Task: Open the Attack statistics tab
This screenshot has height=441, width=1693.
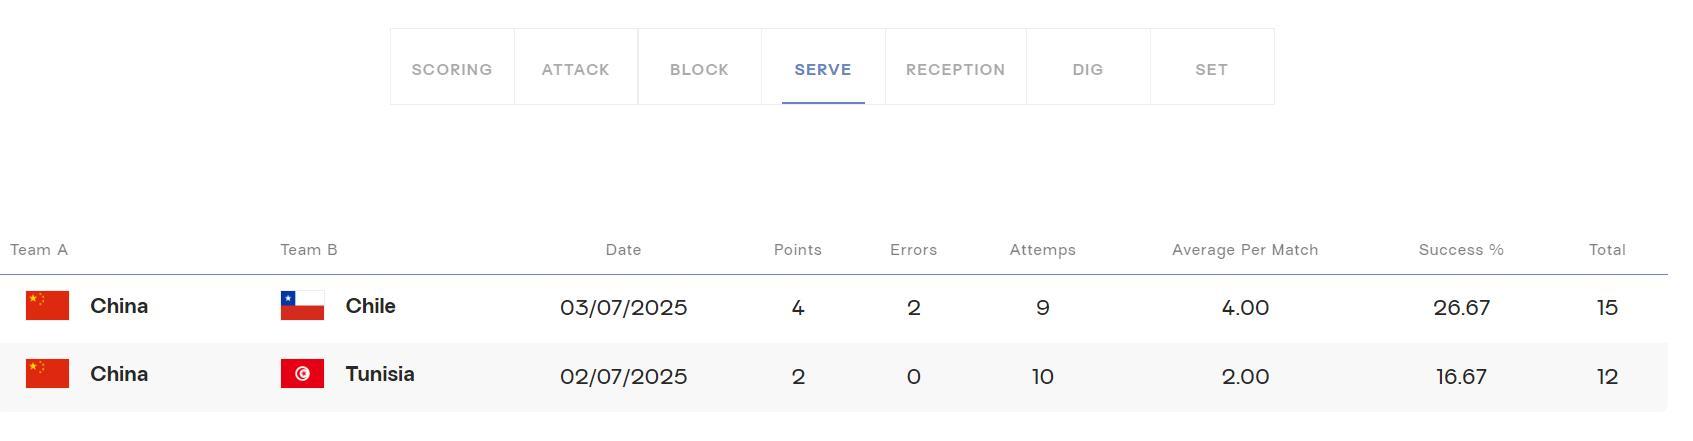Action: (x=575, y=69)
